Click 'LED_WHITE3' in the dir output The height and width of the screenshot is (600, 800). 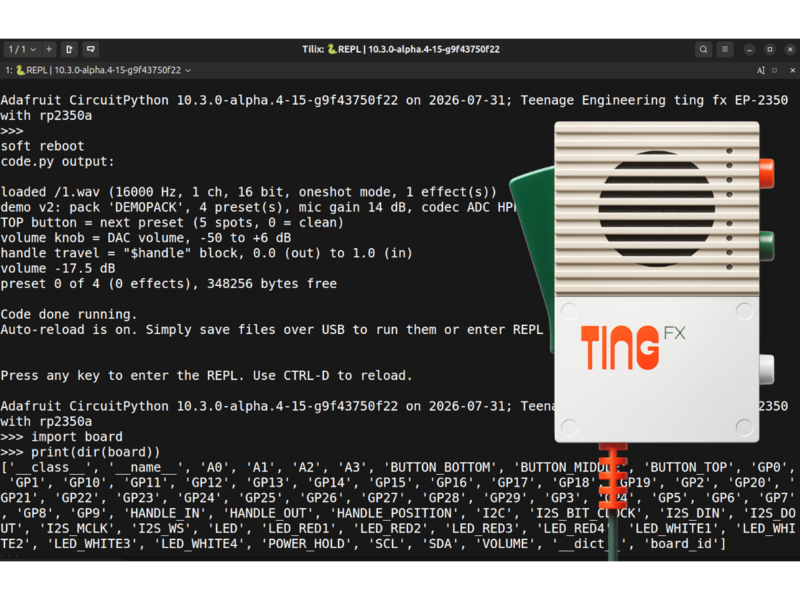(92, 544)
